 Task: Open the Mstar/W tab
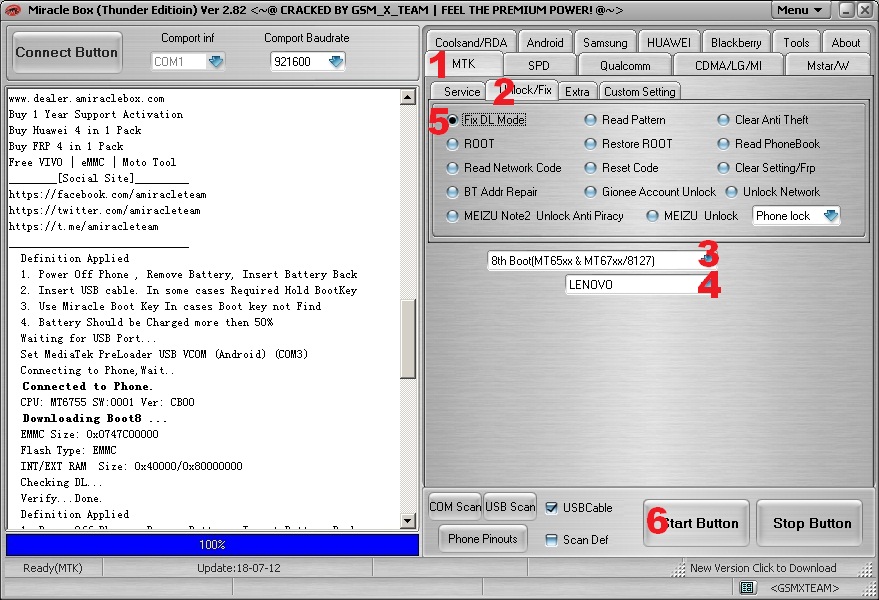828,66
